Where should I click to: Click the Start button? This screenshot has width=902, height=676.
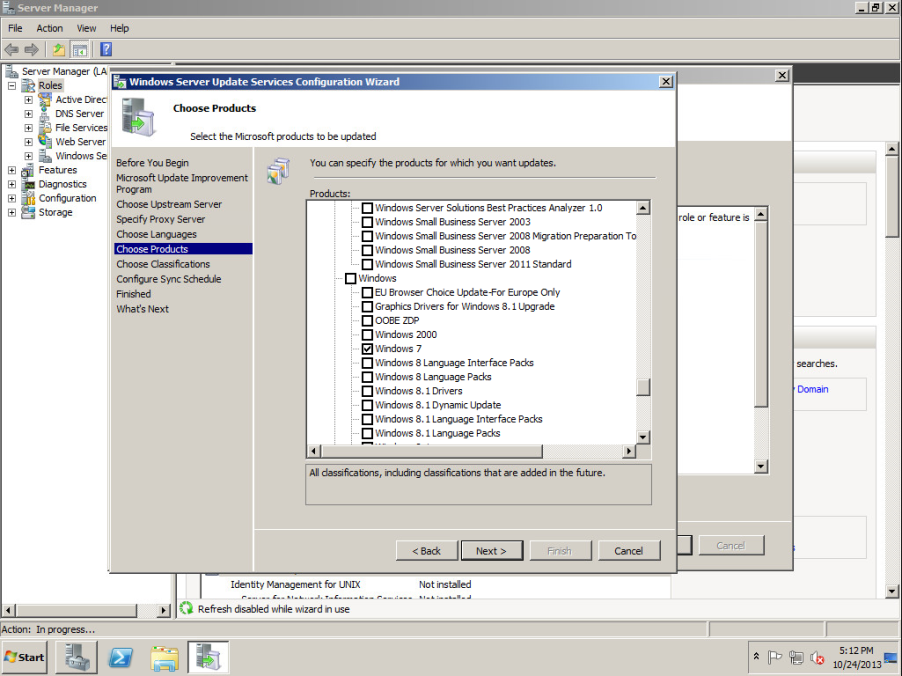point(25,657)
